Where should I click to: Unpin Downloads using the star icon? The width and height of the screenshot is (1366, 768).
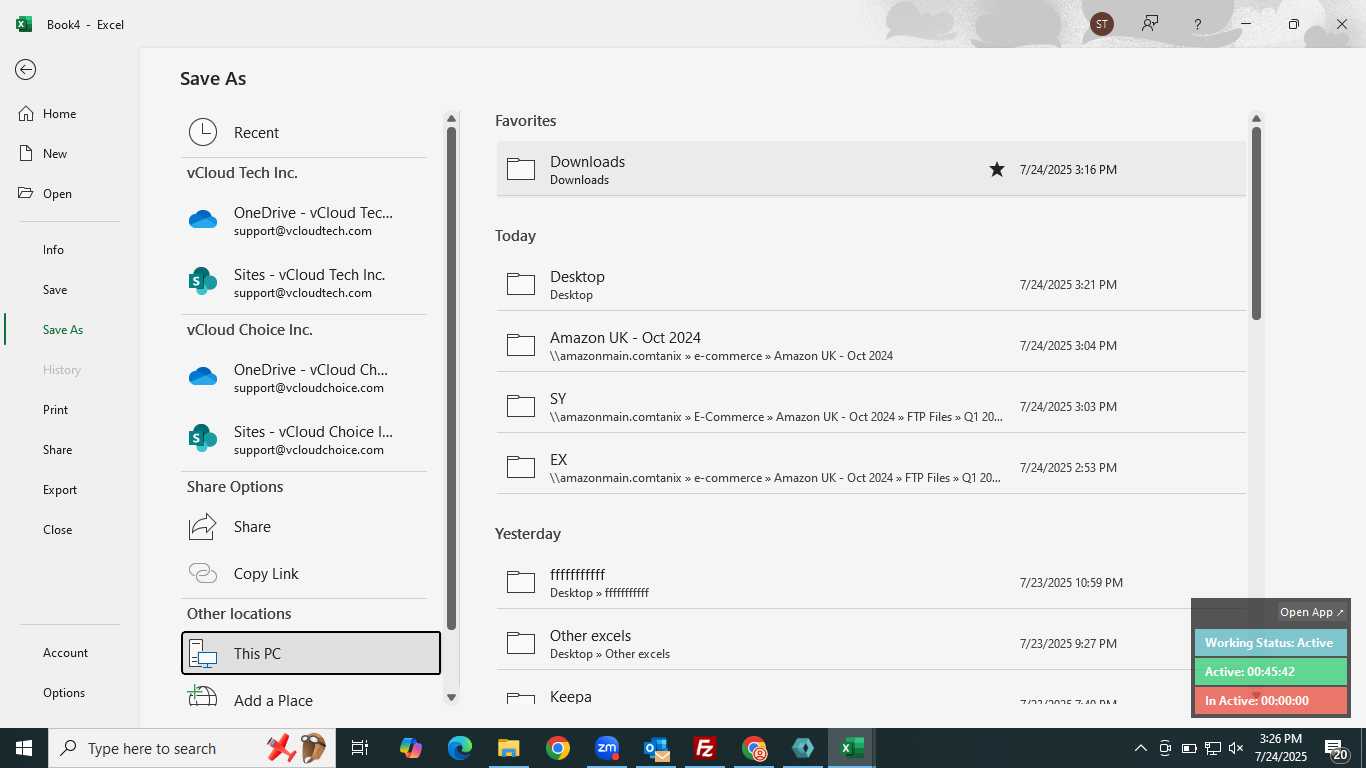coord(997,169)
